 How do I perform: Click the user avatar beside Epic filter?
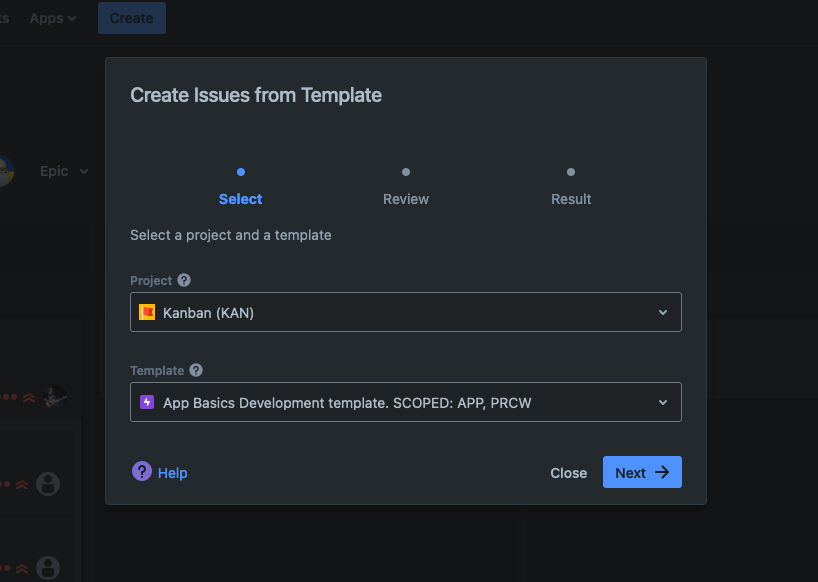tap(5, 171)
